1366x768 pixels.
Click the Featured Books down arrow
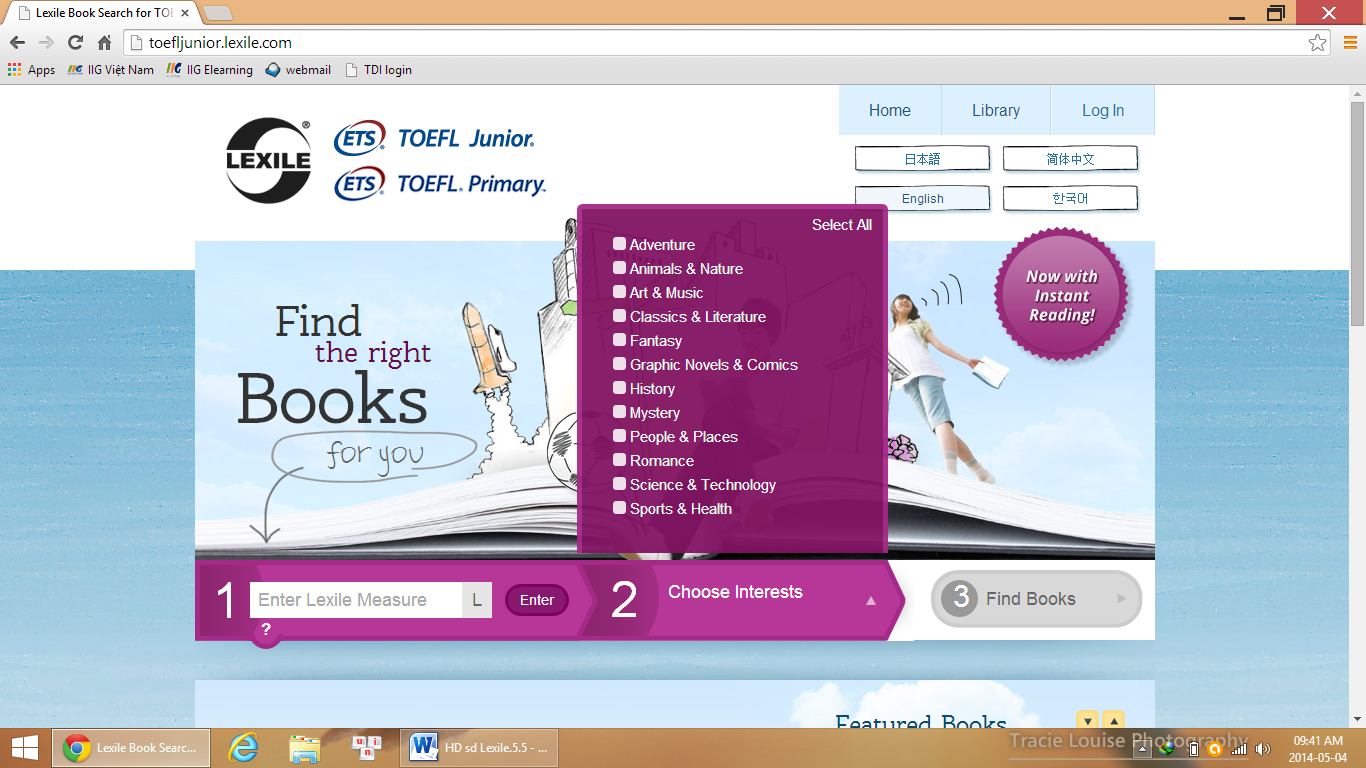click(x=1087, y=720)
